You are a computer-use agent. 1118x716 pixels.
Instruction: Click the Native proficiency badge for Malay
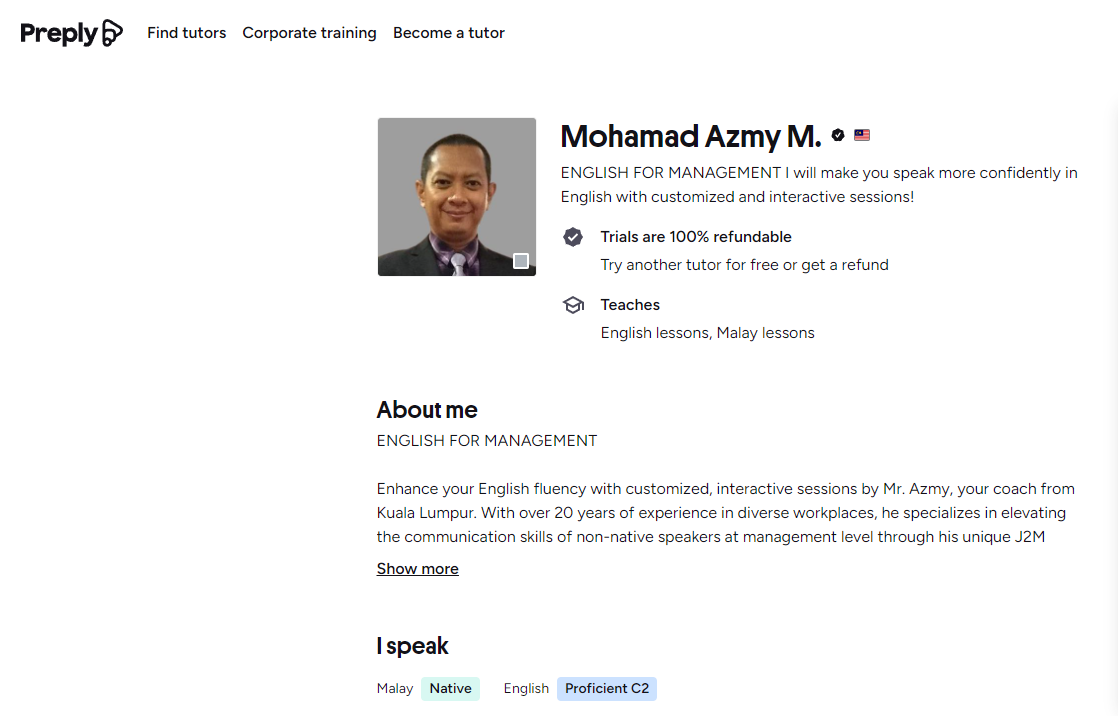450,689
